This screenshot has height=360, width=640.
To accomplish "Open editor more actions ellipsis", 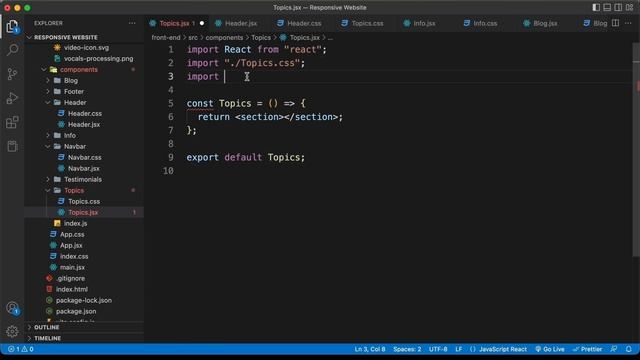I will point(628,23).
